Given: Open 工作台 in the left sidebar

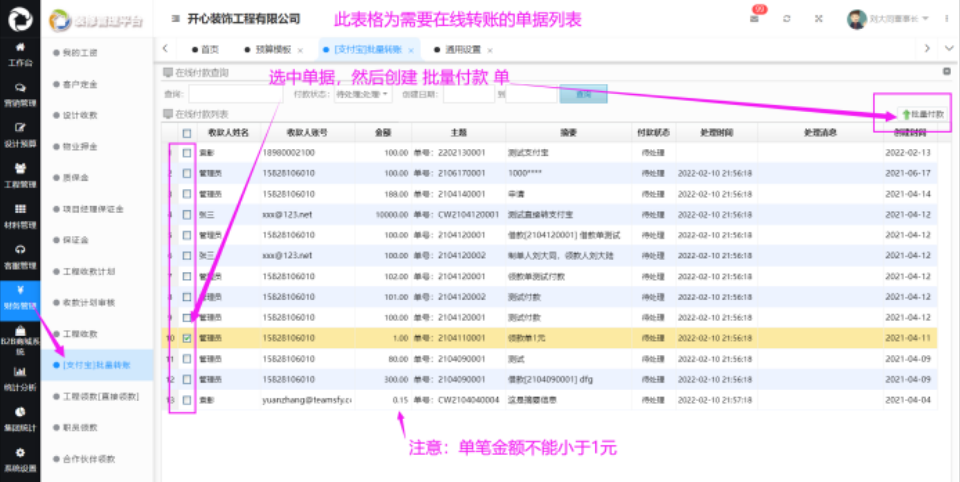Looking at the screenshot, I should tap(20, 53).
